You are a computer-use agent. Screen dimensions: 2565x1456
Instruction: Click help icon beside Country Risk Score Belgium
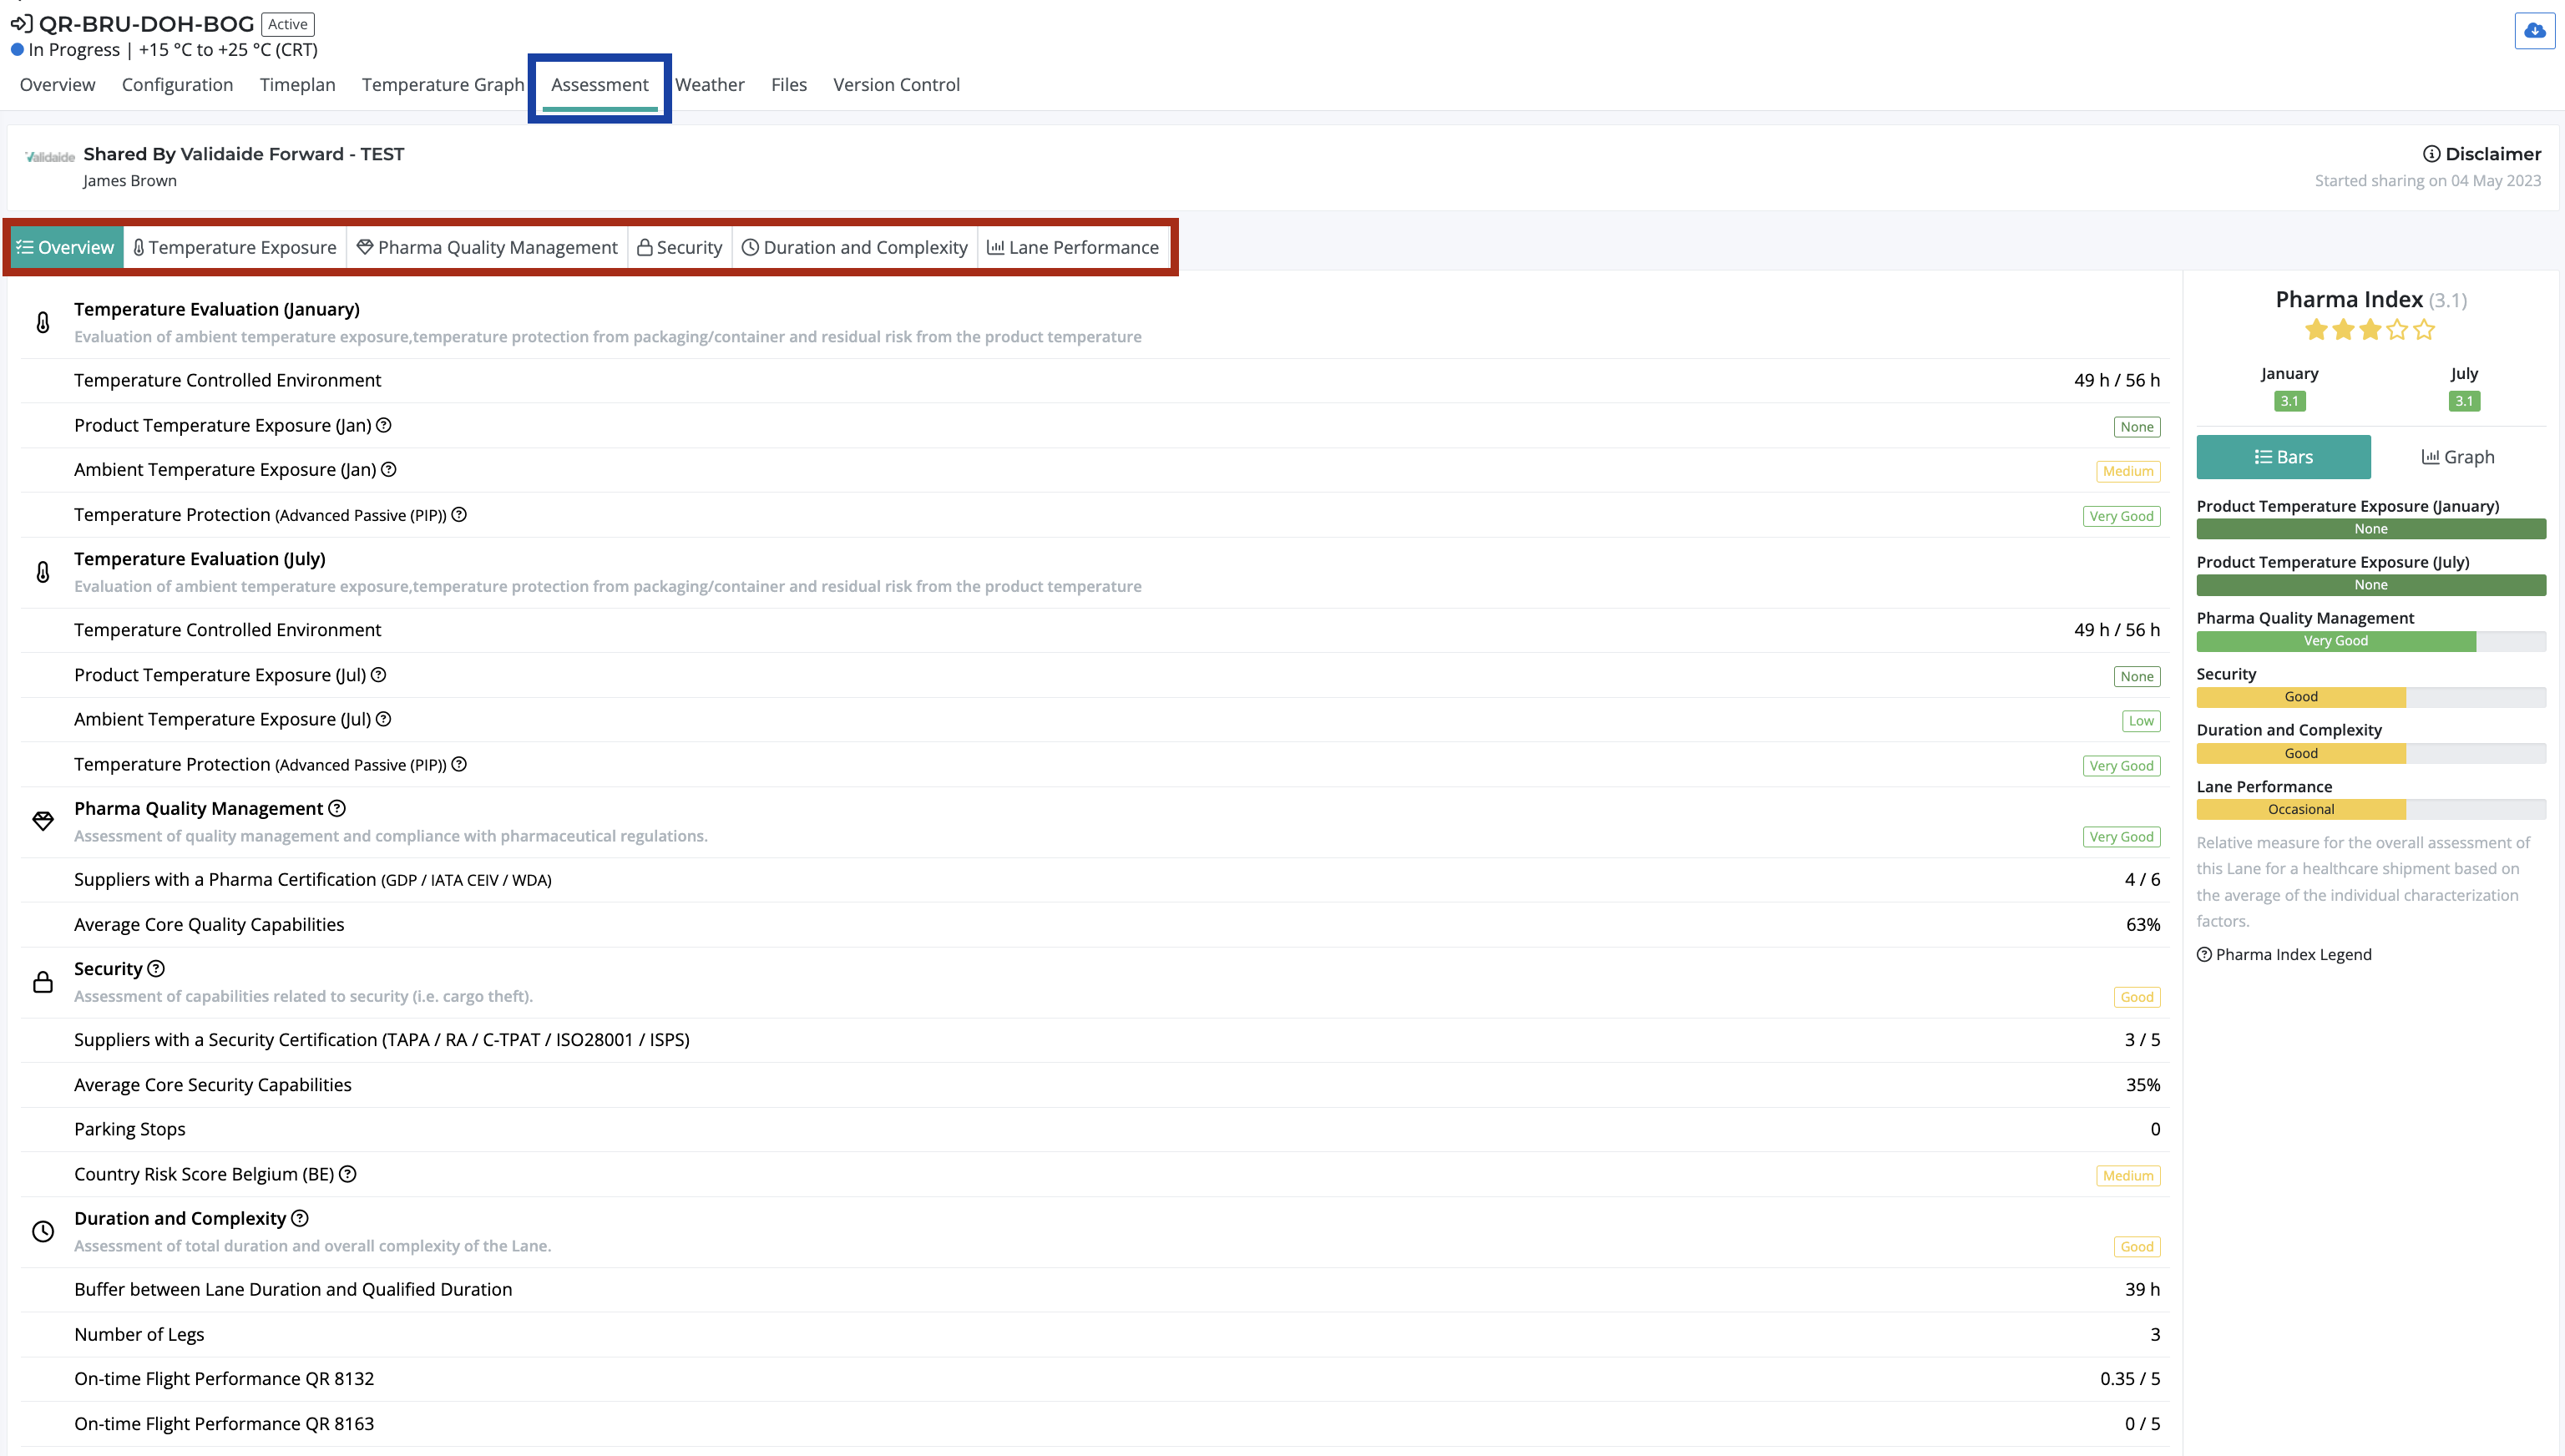point(348,1174)
